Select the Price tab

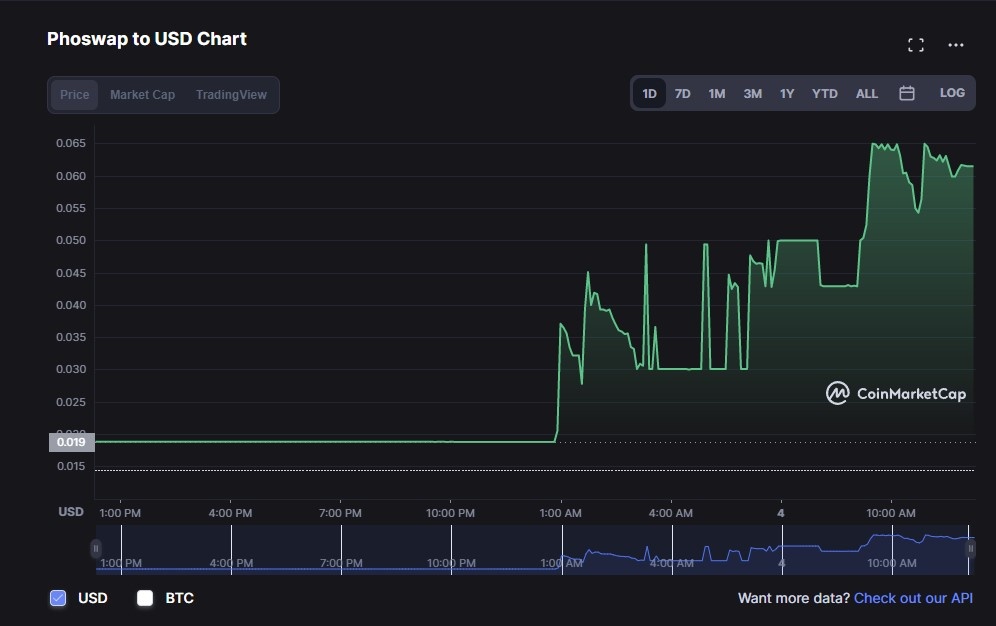click(x=75, y=95)
